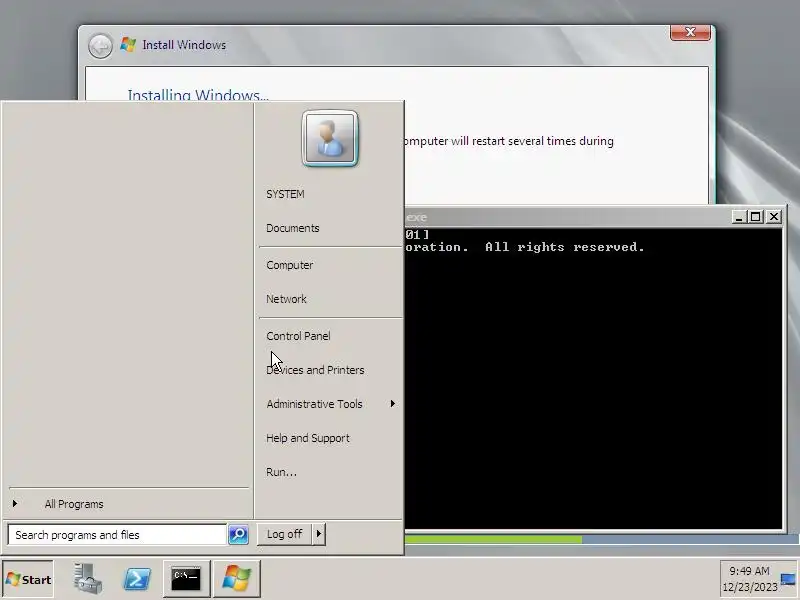Switch to the Command Prompt taskbar button
Viewport: 800px width, 600px height.
tap(186, 579)
